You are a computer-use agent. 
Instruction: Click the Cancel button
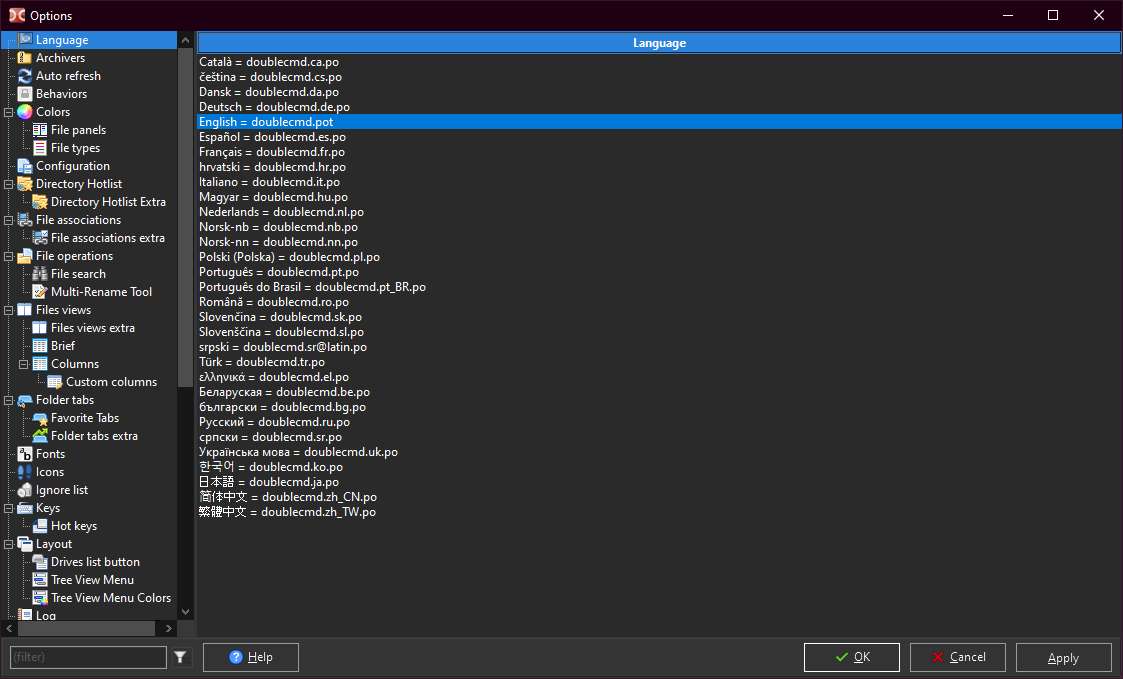tap(958, 657)
